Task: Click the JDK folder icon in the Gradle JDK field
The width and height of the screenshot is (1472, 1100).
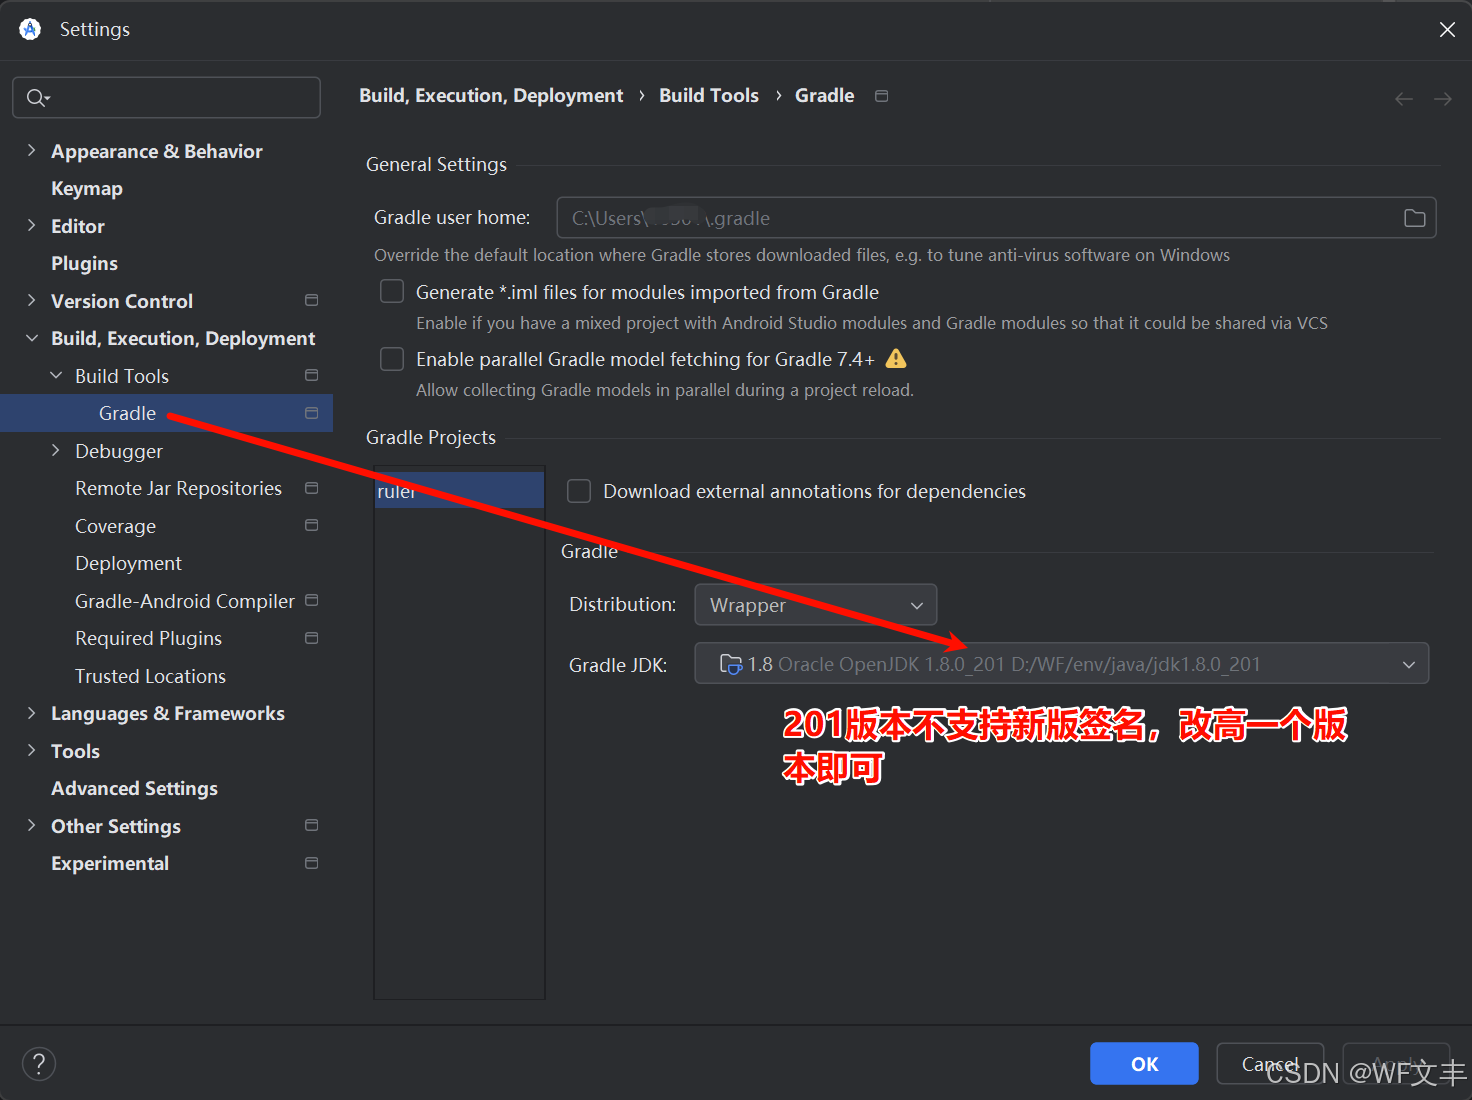Action: click(731, 664)
